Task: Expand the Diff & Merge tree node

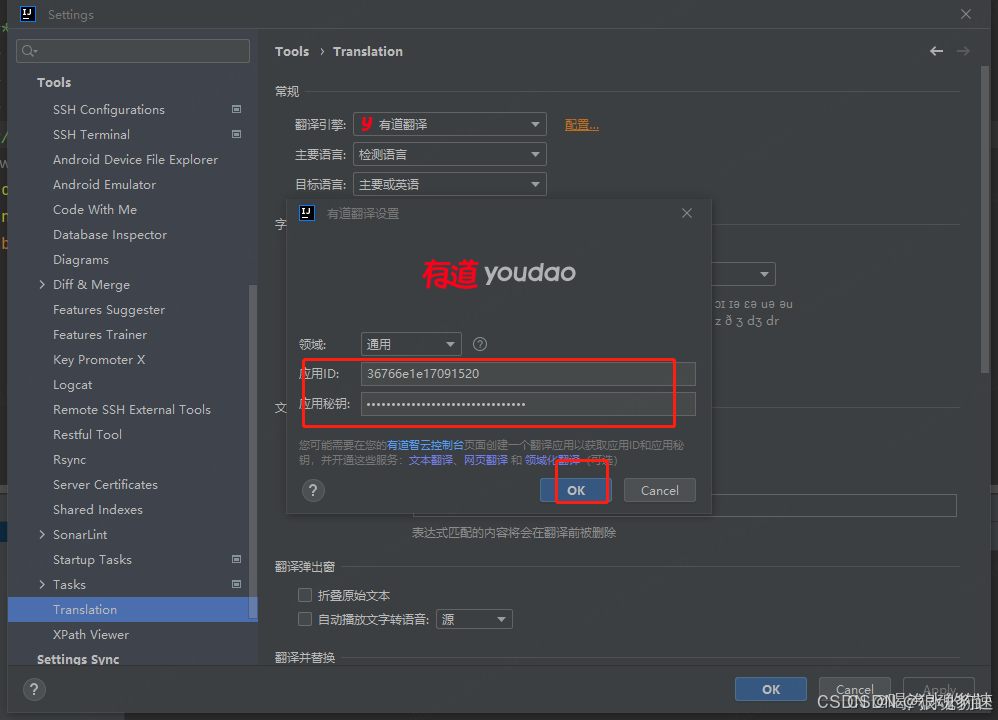Action: 42,285
